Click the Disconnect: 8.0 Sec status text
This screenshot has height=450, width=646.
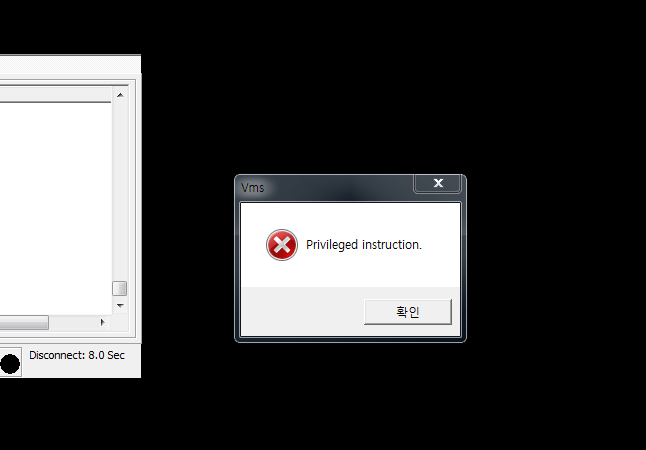tap(77, 355)
